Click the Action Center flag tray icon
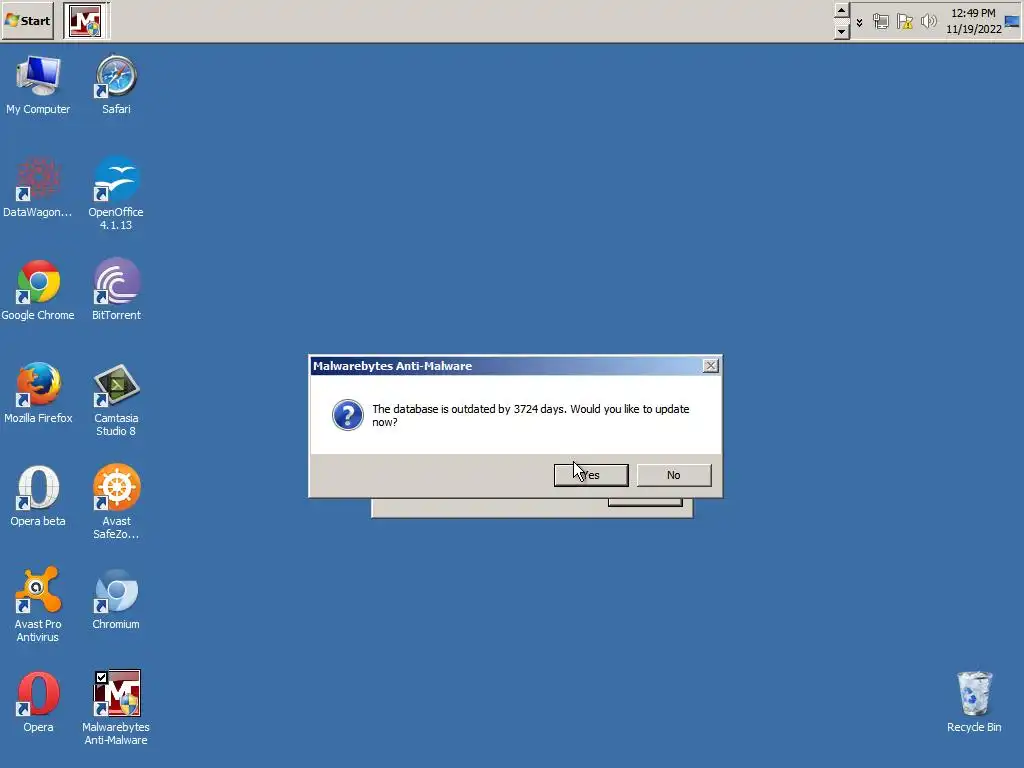 [x=904, y=22]
